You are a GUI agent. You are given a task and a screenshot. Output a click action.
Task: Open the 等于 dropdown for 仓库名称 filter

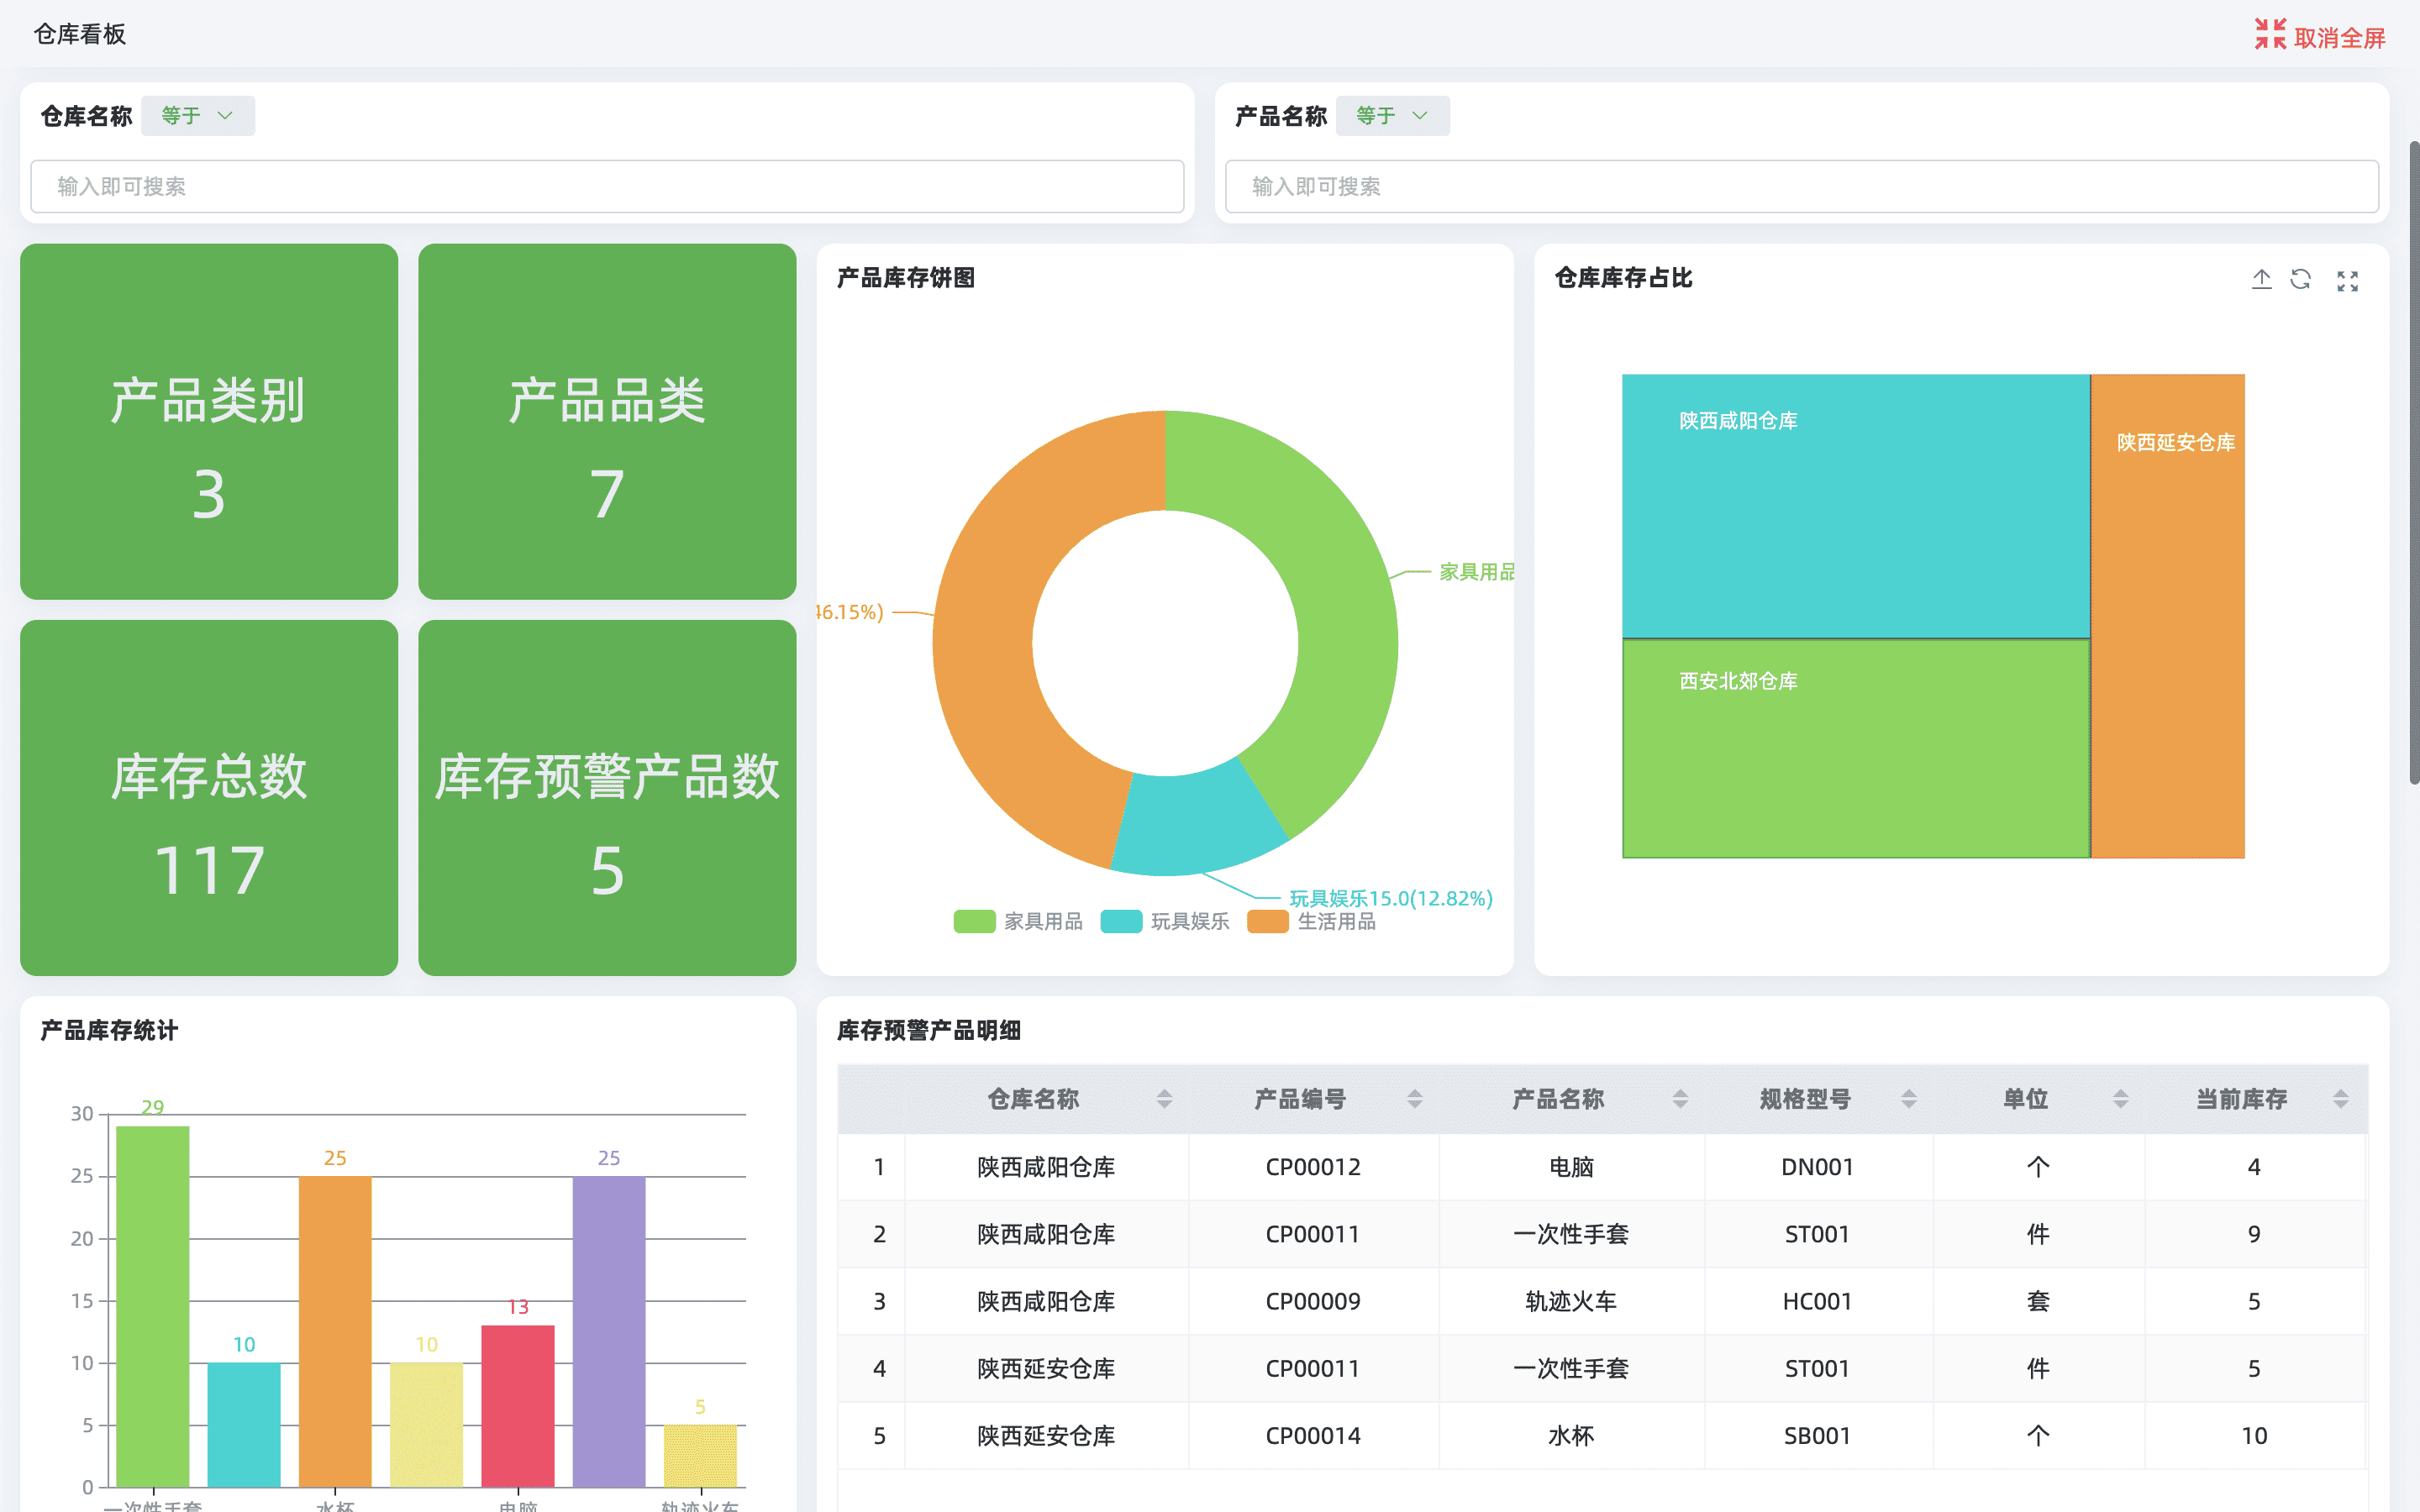[x=198, y=115]
